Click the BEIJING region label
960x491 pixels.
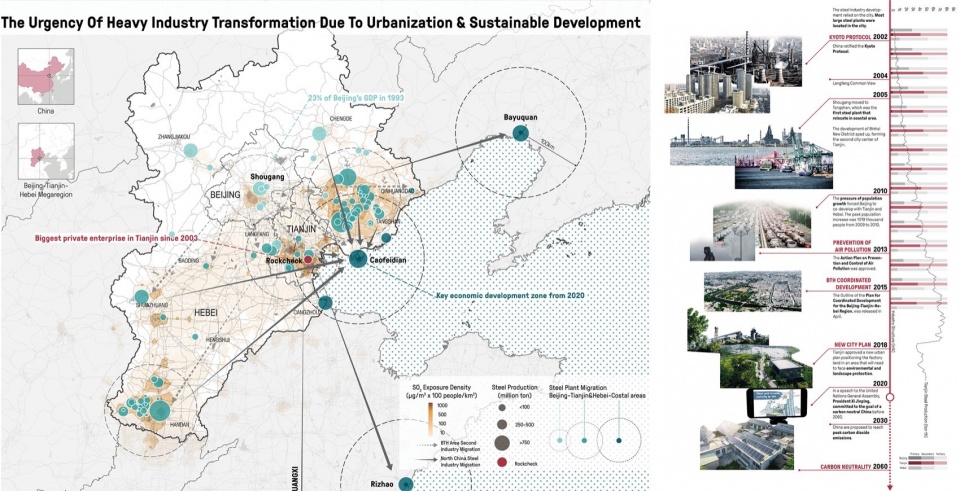225,195
